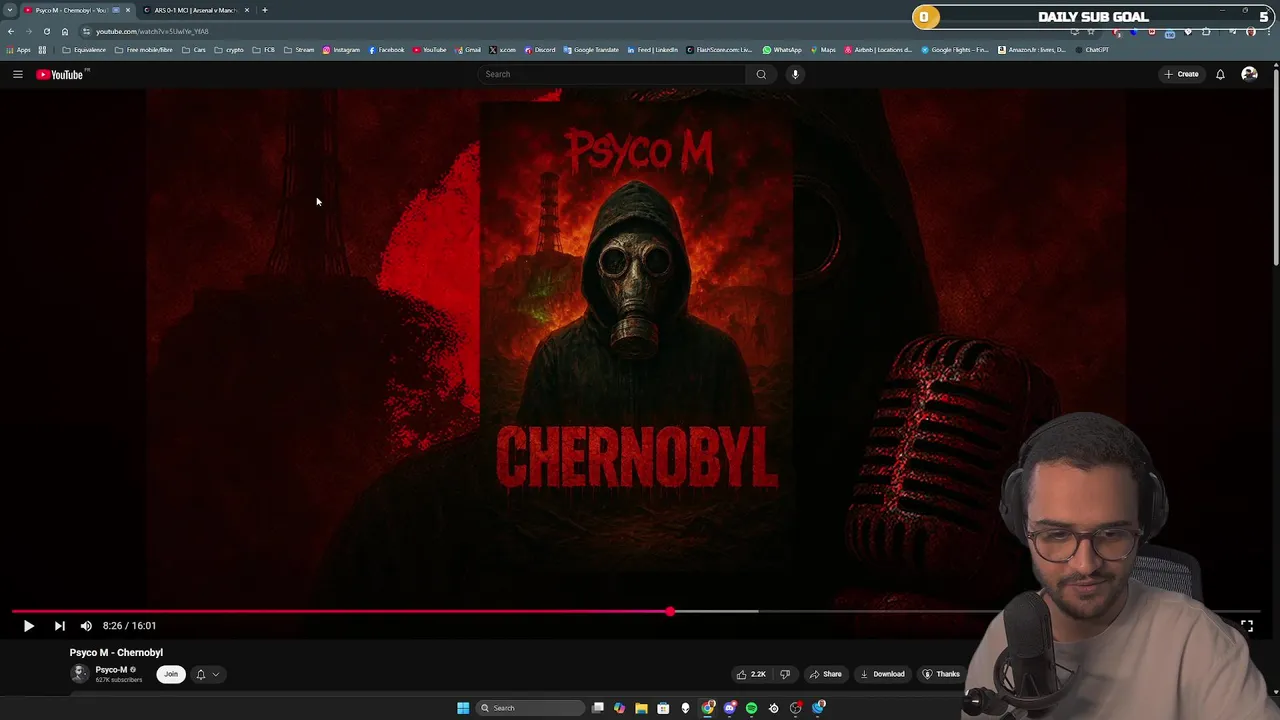Open the Windows Start menu
Viewport: 1280px width, 720px height.
pyautogui.click(x=463, y=708)
